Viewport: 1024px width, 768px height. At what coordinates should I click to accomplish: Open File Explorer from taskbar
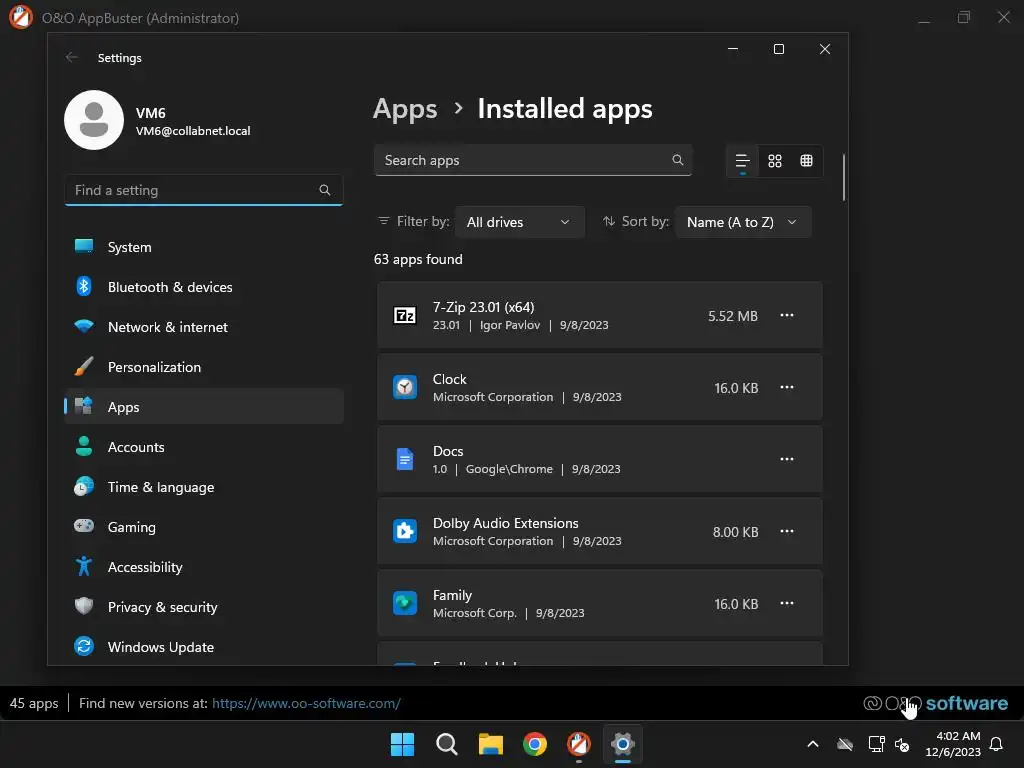click(490, 744)
